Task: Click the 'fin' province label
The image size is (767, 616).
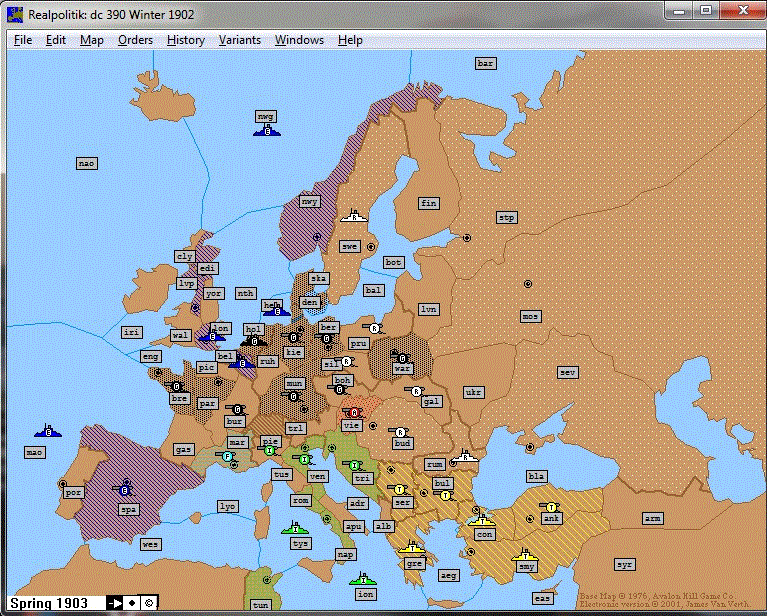Action: 429,203
